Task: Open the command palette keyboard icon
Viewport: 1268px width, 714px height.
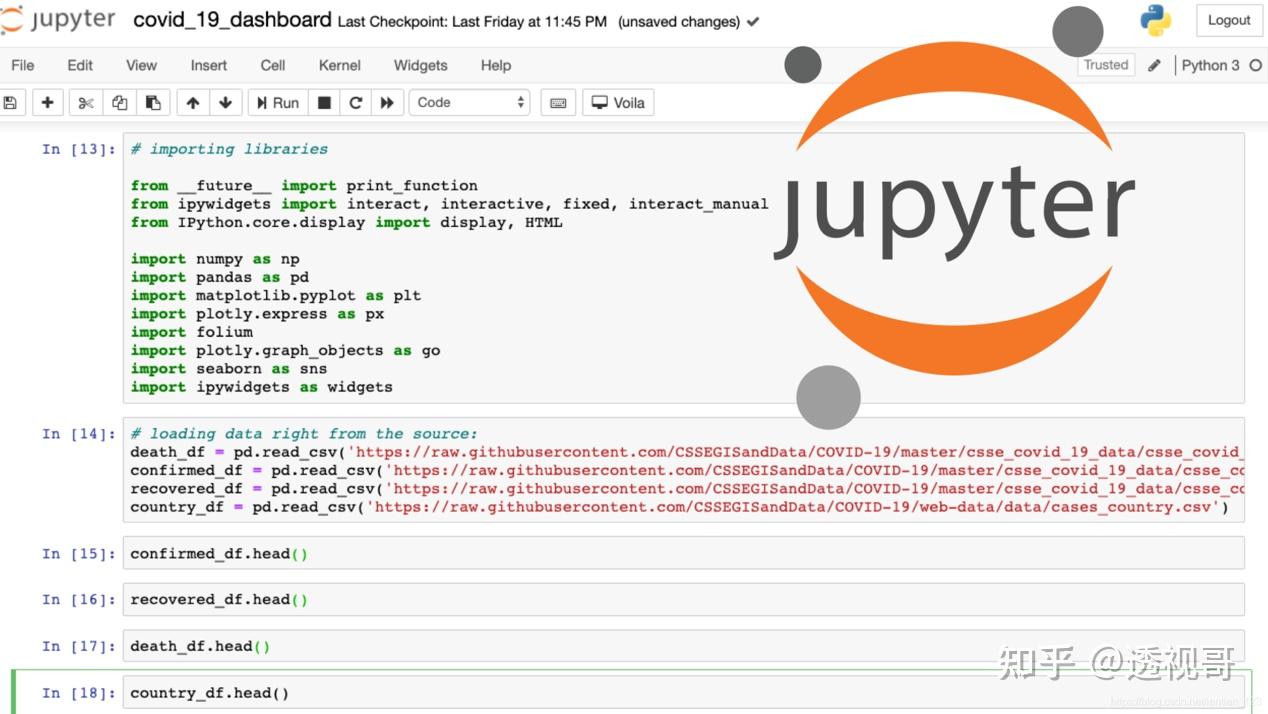Action: [558, 102]
